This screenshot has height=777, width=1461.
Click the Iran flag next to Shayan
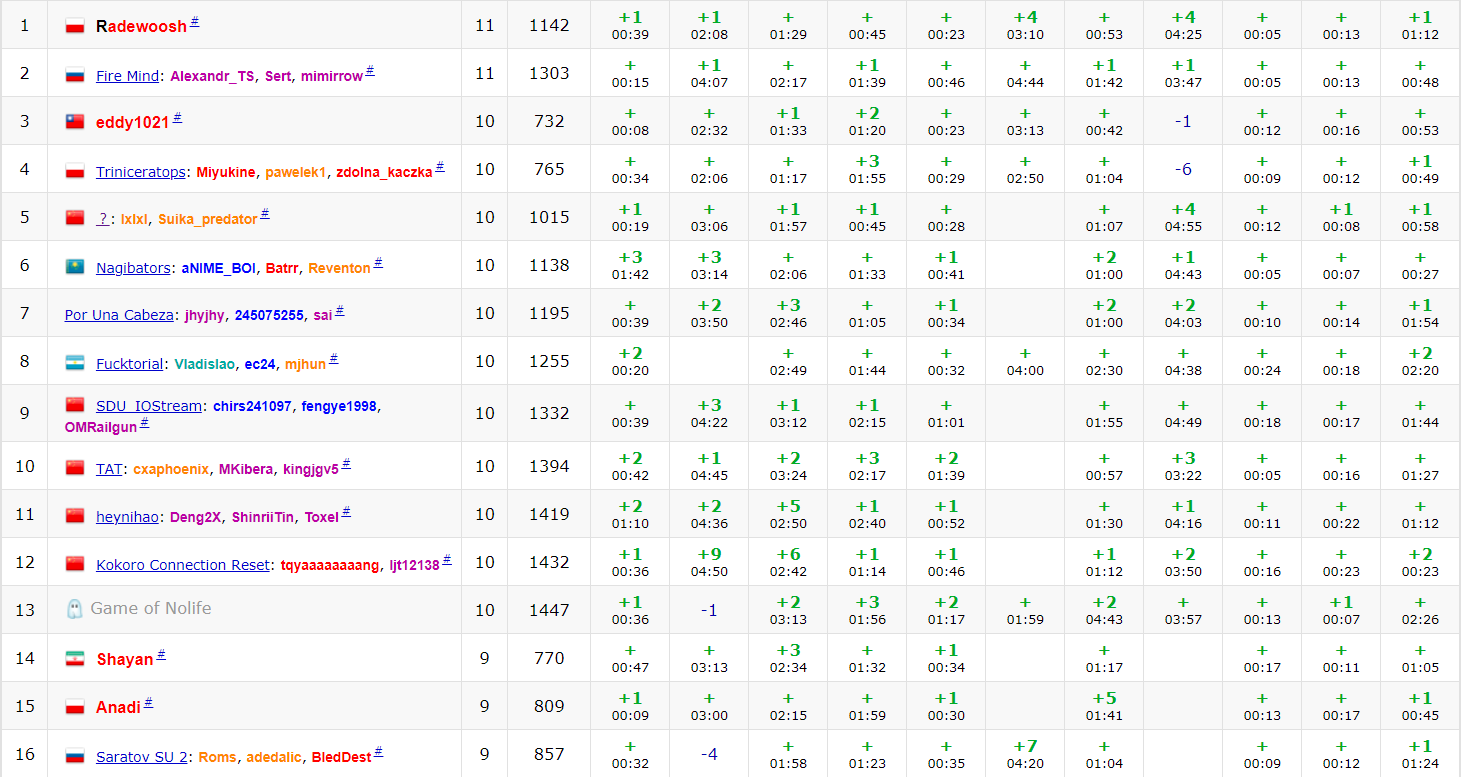[75, 659]
